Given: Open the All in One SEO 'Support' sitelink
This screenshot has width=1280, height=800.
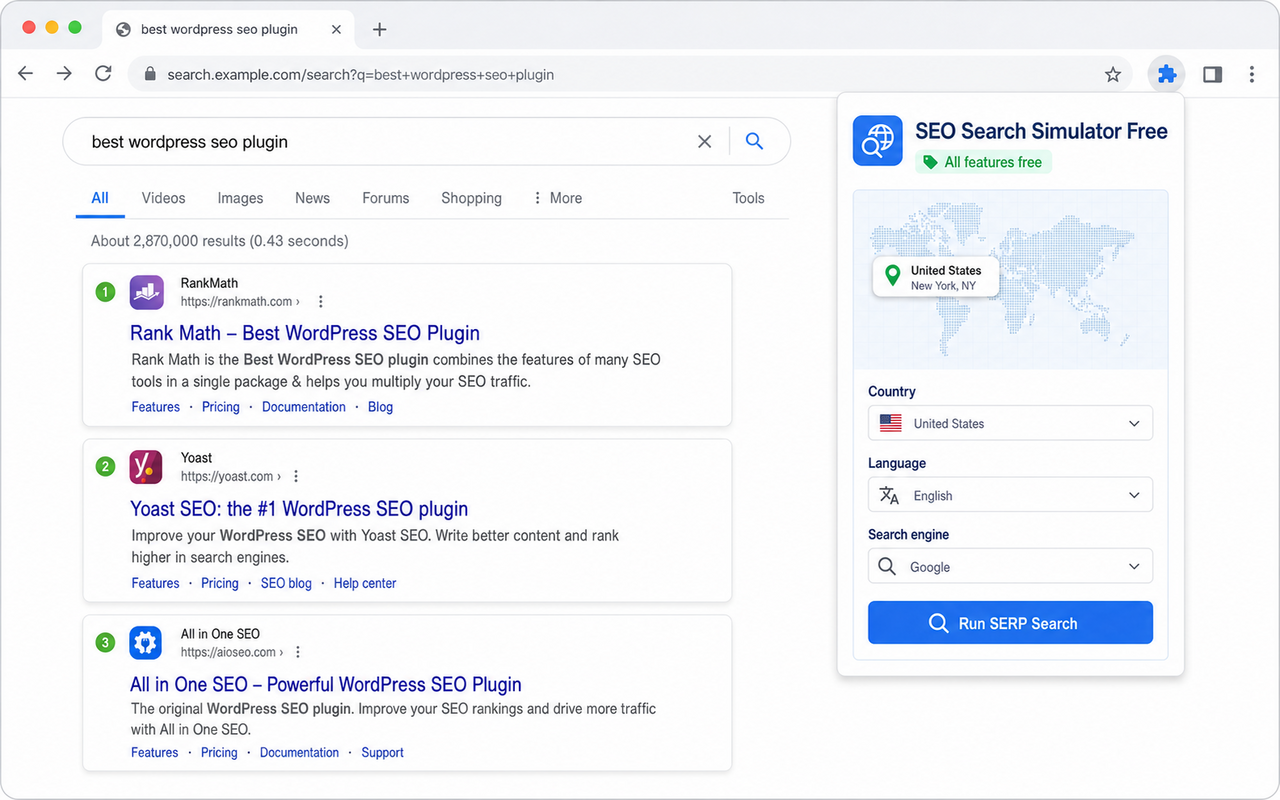Looking at the screenshot, I should [382, 752].
